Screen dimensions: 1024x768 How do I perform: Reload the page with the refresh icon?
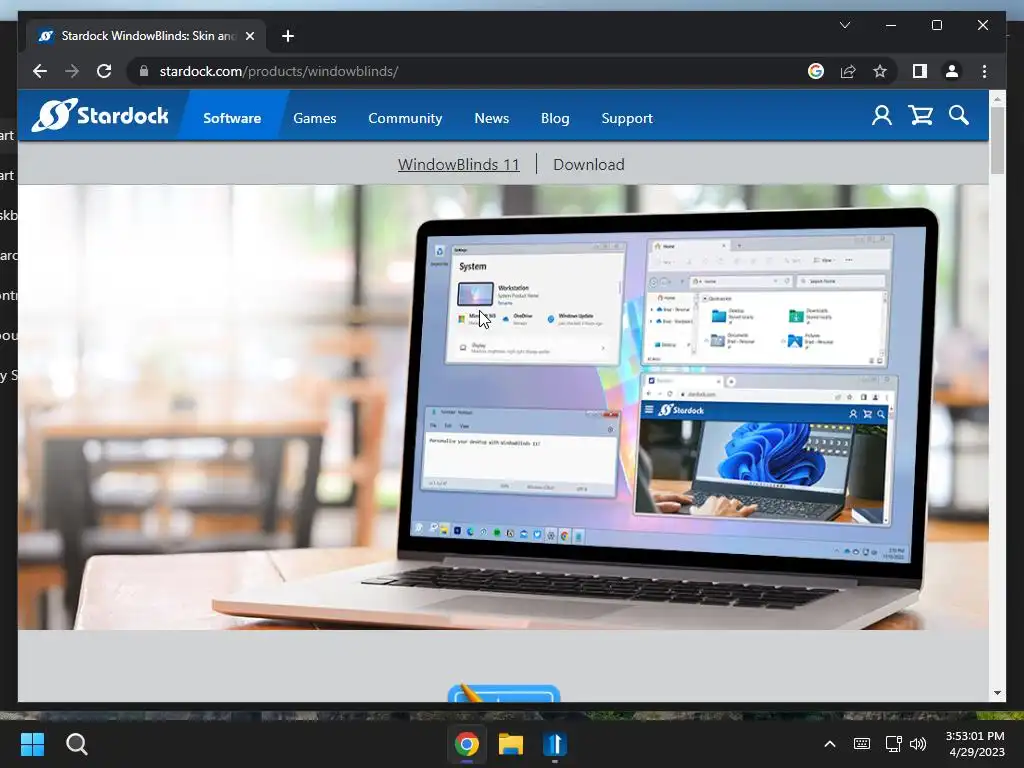pyautogui.click(x=104, y=71)
